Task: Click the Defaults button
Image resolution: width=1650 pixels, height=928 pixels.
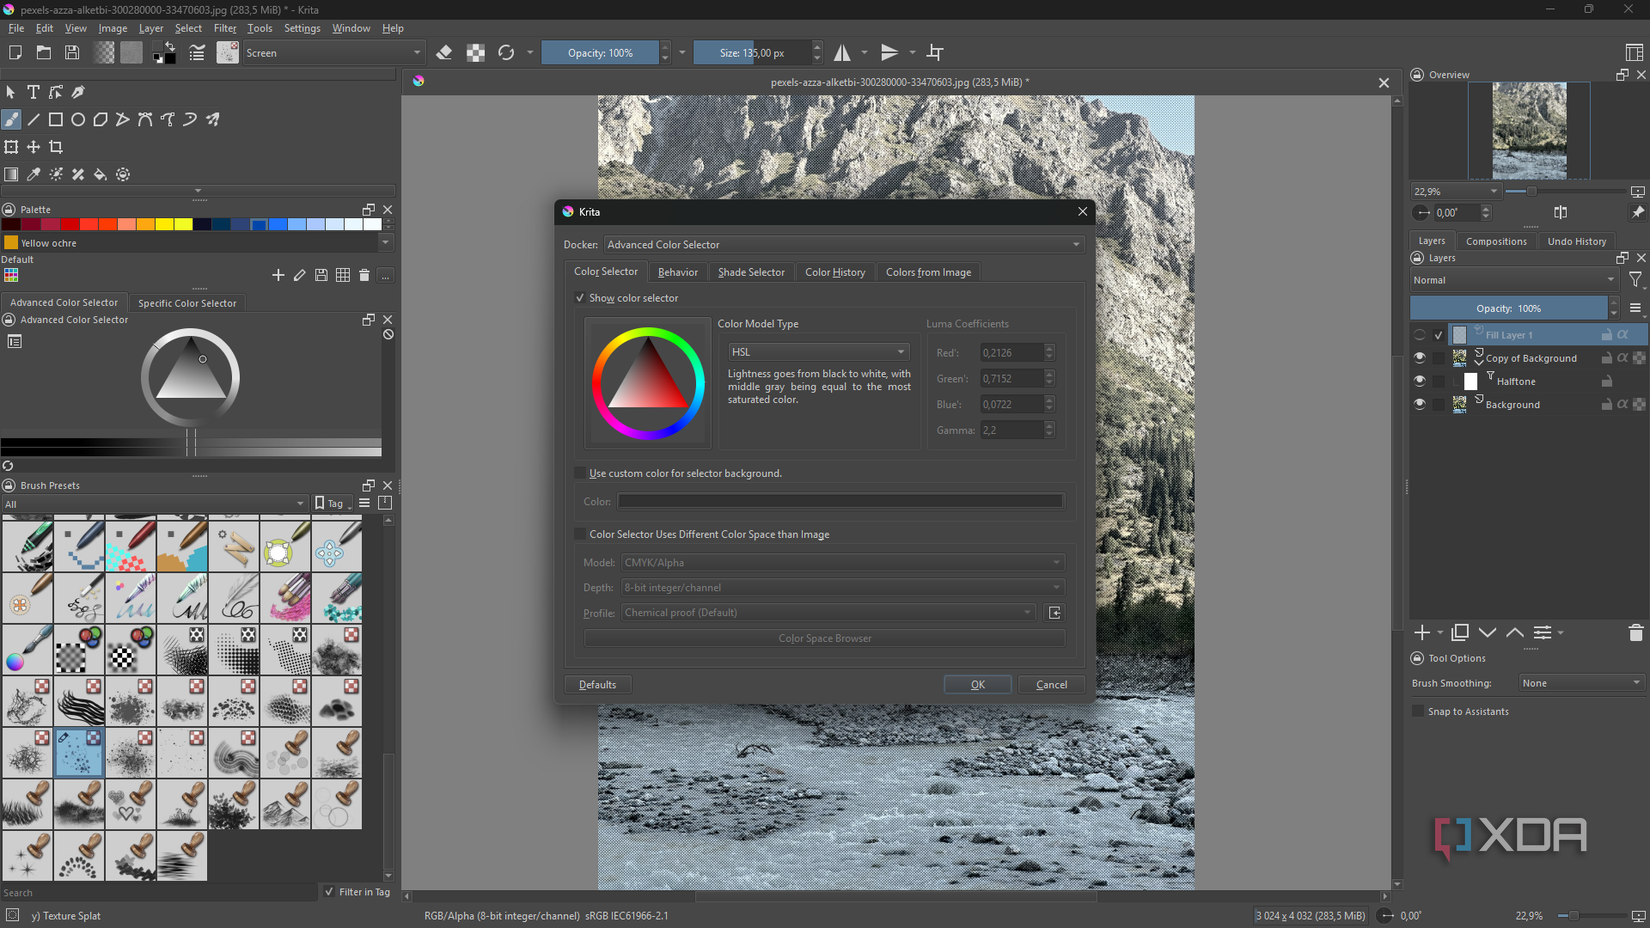Action: [597, 684]
